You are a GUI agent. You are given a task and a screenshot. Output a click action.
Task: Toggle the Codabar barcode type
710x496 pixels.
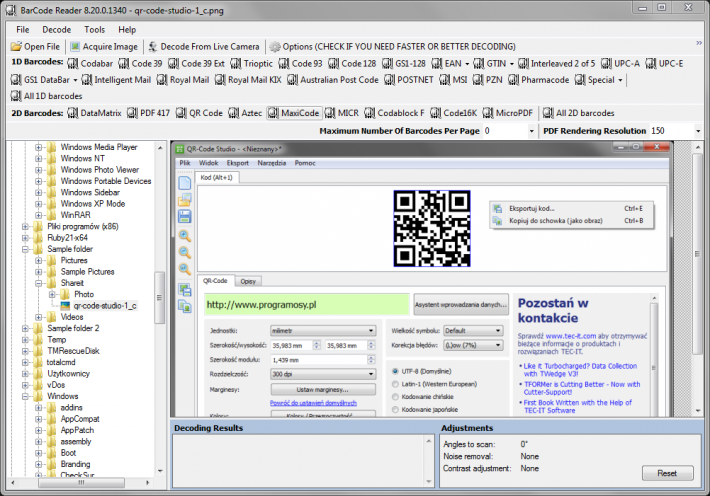(90, 63)
